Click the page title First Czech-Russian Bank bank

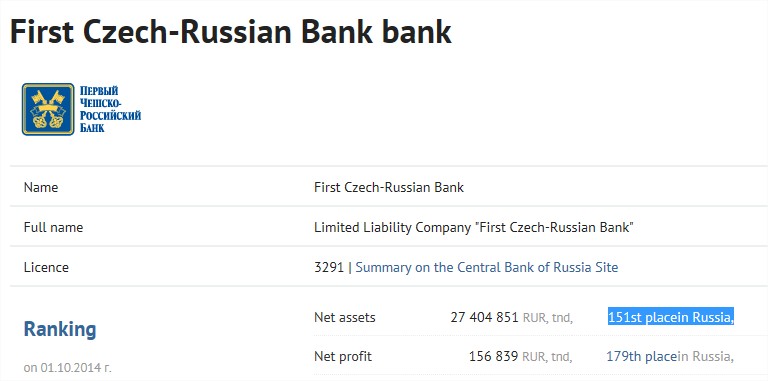[231, 32]
